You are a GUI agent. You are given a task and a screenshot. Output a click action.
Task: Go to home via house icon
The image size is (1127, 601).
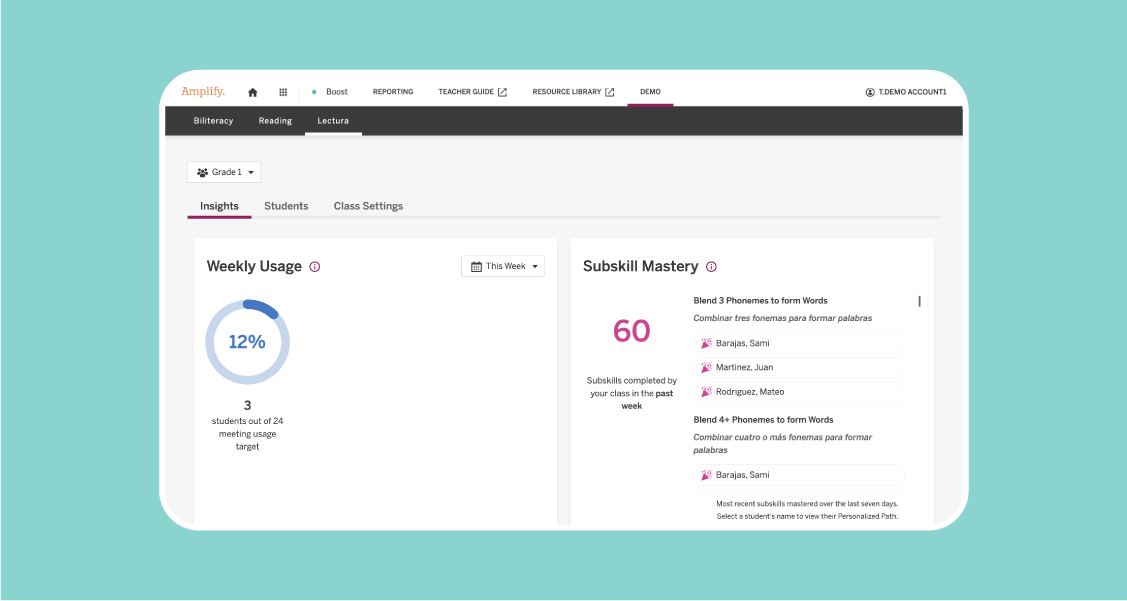point(253,92)
